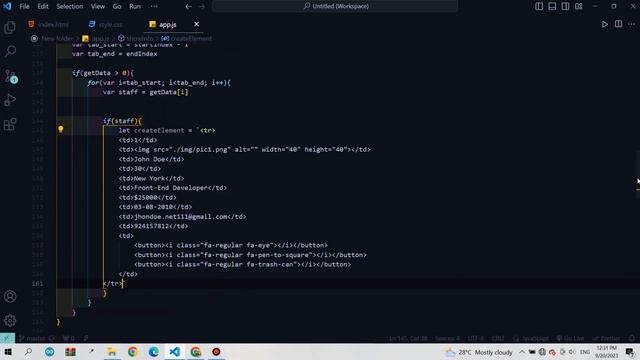
Task: Open Customize Layout icon
Action: [x=578, y=6]
